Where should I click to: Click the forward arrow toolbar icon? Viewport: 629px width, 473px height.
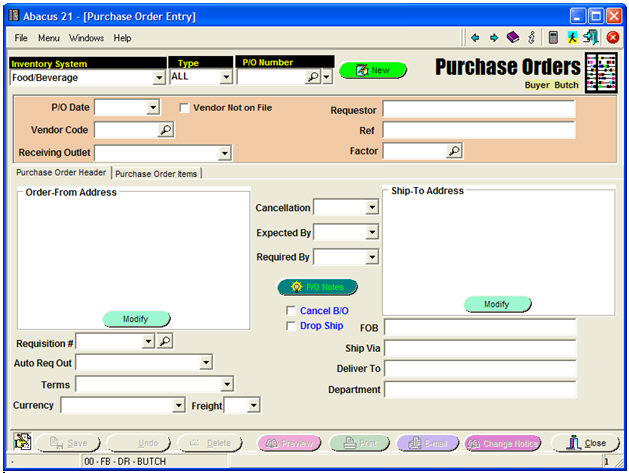pyautogui.click(x=493, y=38)
